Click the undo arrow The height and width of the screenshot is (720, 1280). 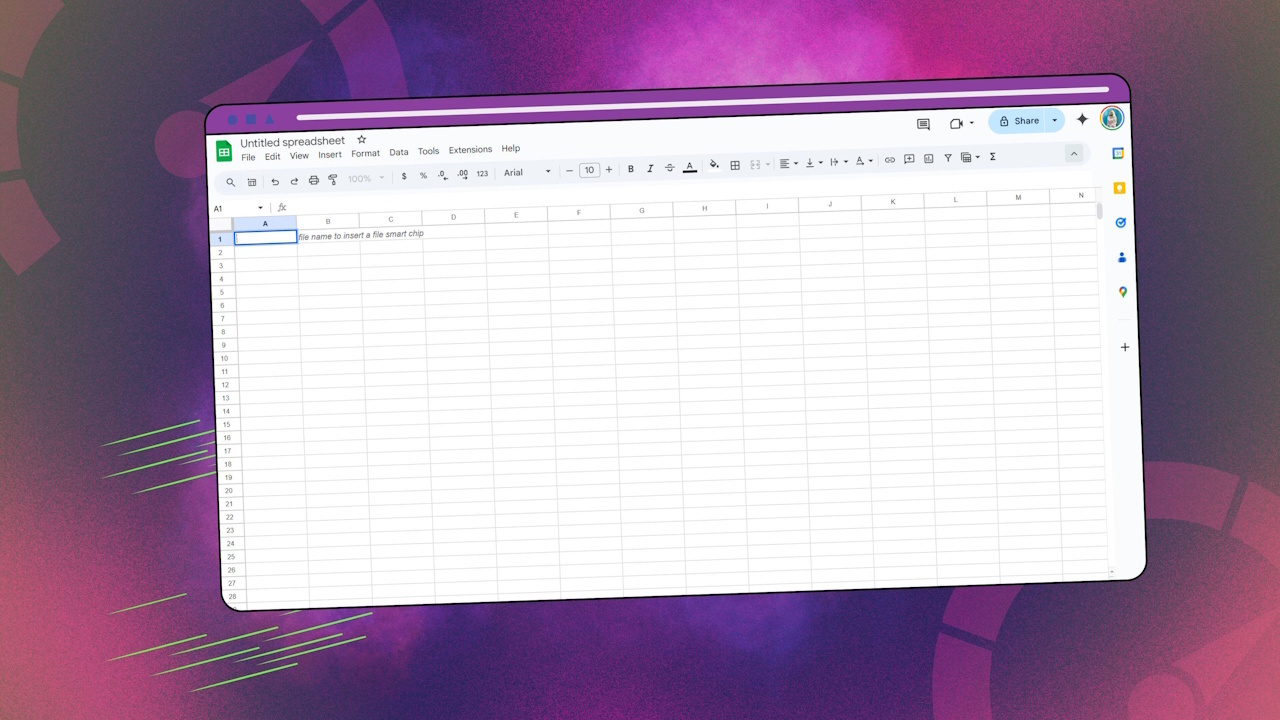click(275, 181)
